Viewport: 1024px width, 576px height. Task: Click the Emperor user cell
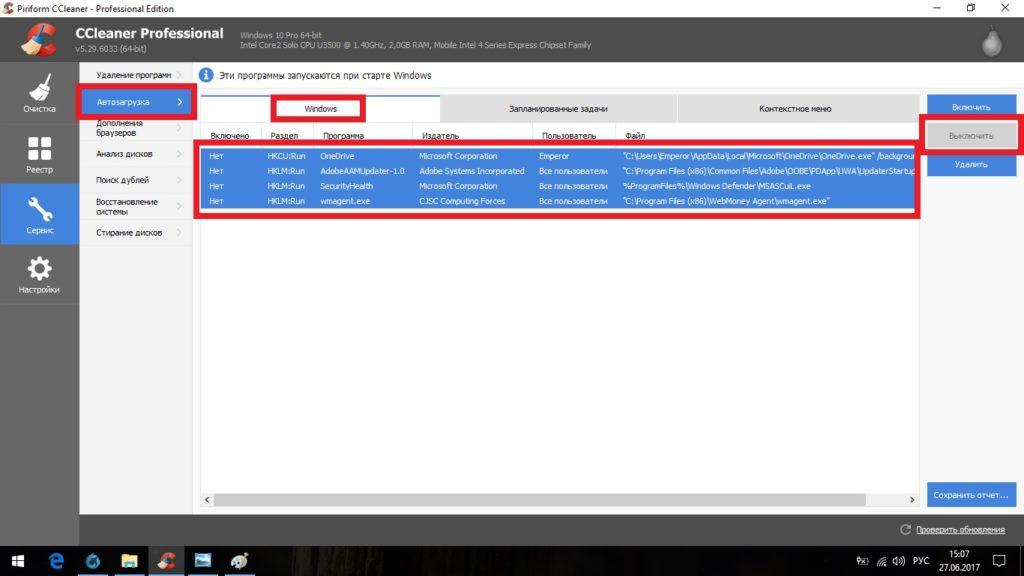(x=554, y=156)
